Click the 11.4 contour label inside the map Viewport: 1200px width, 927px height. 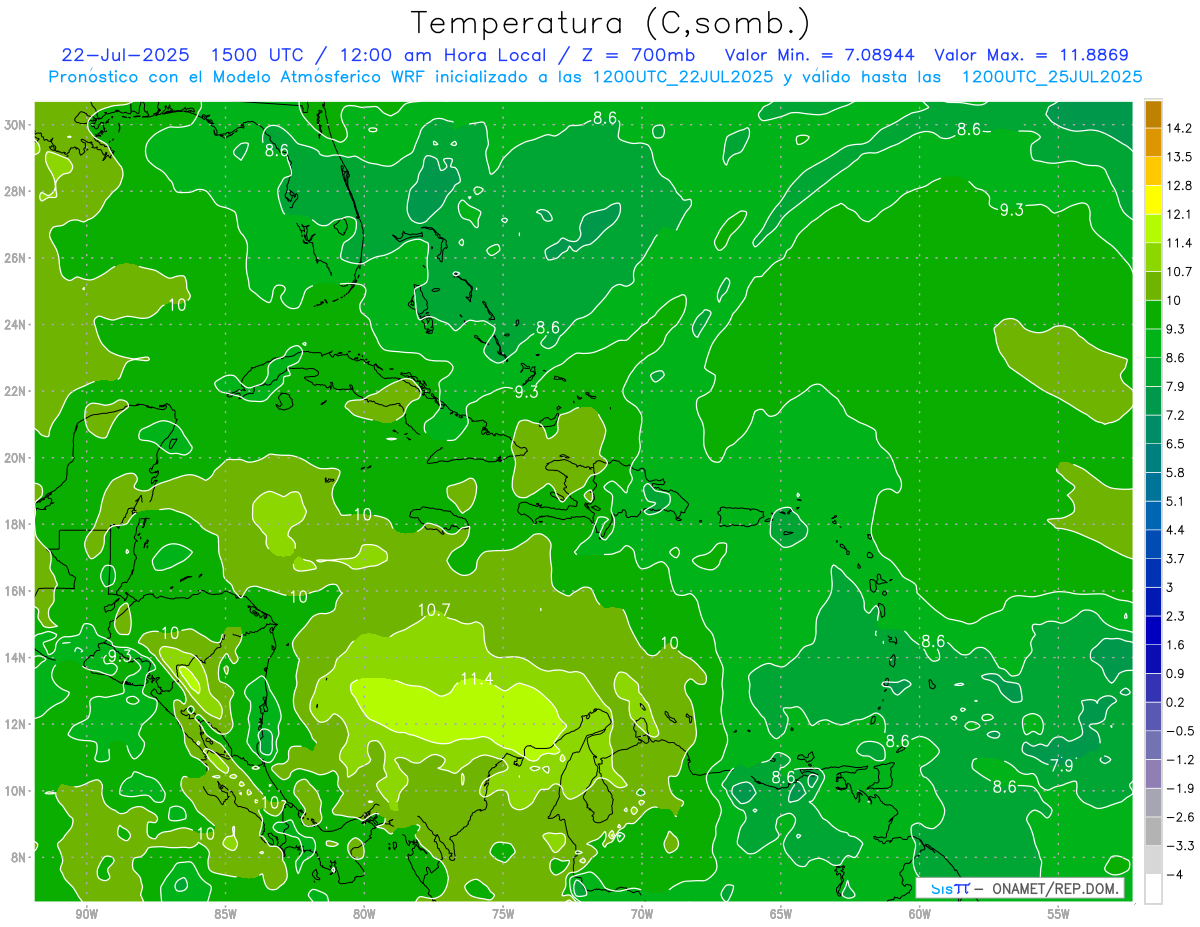coord(477,679)
